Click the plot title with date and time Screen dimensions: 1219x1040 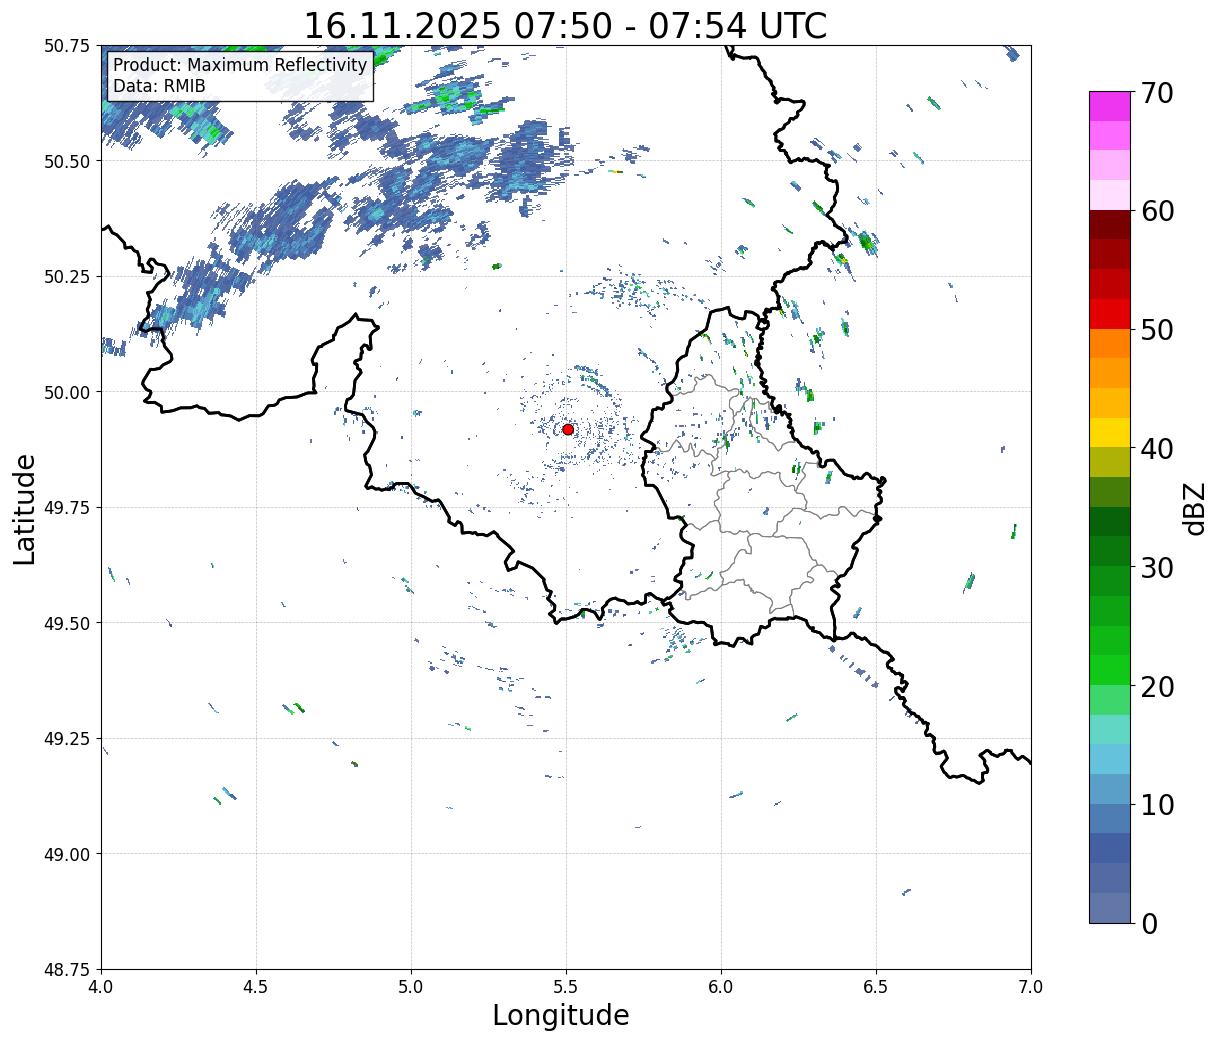tap(565, 25)
